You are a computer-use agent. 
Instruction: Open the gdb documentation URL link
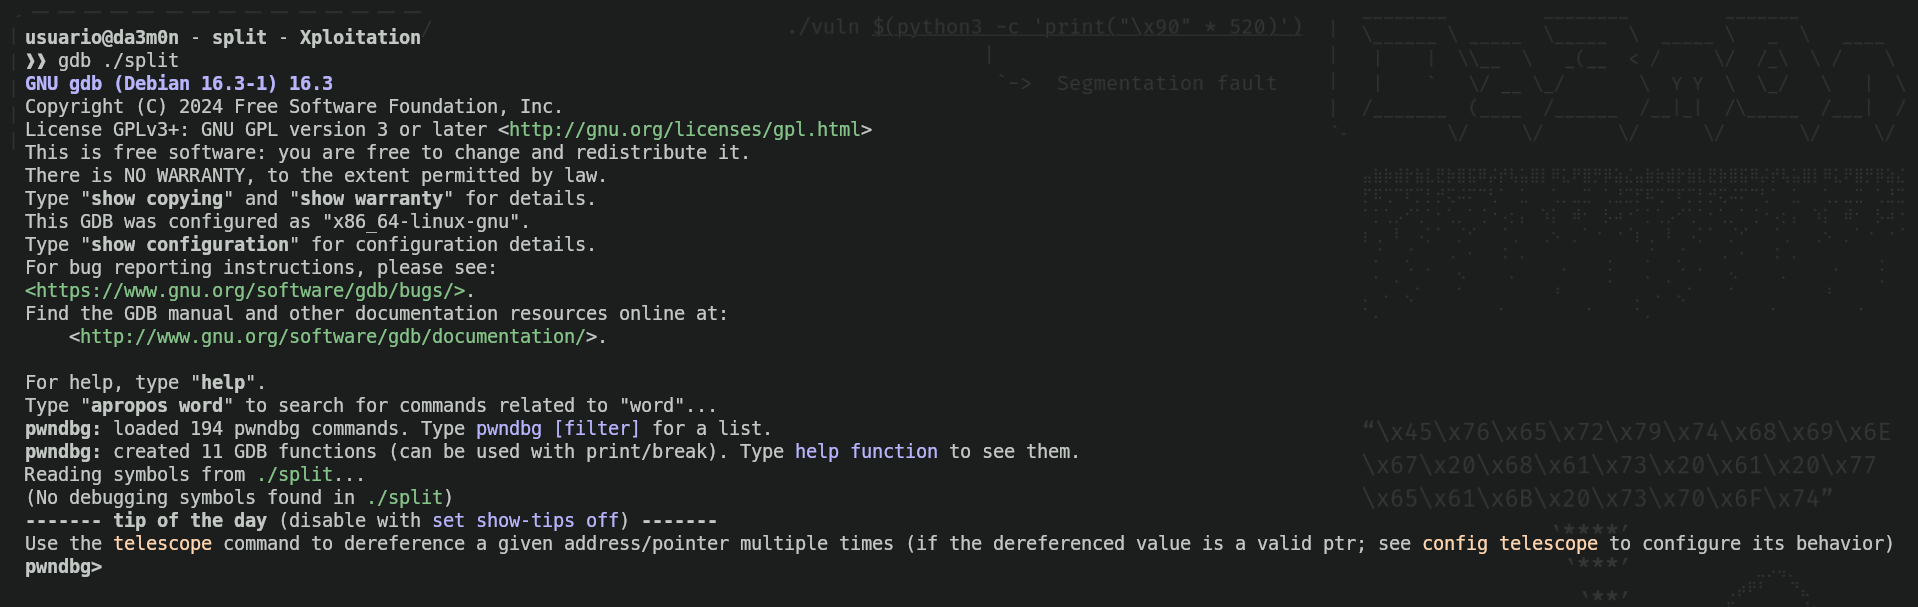333,337
